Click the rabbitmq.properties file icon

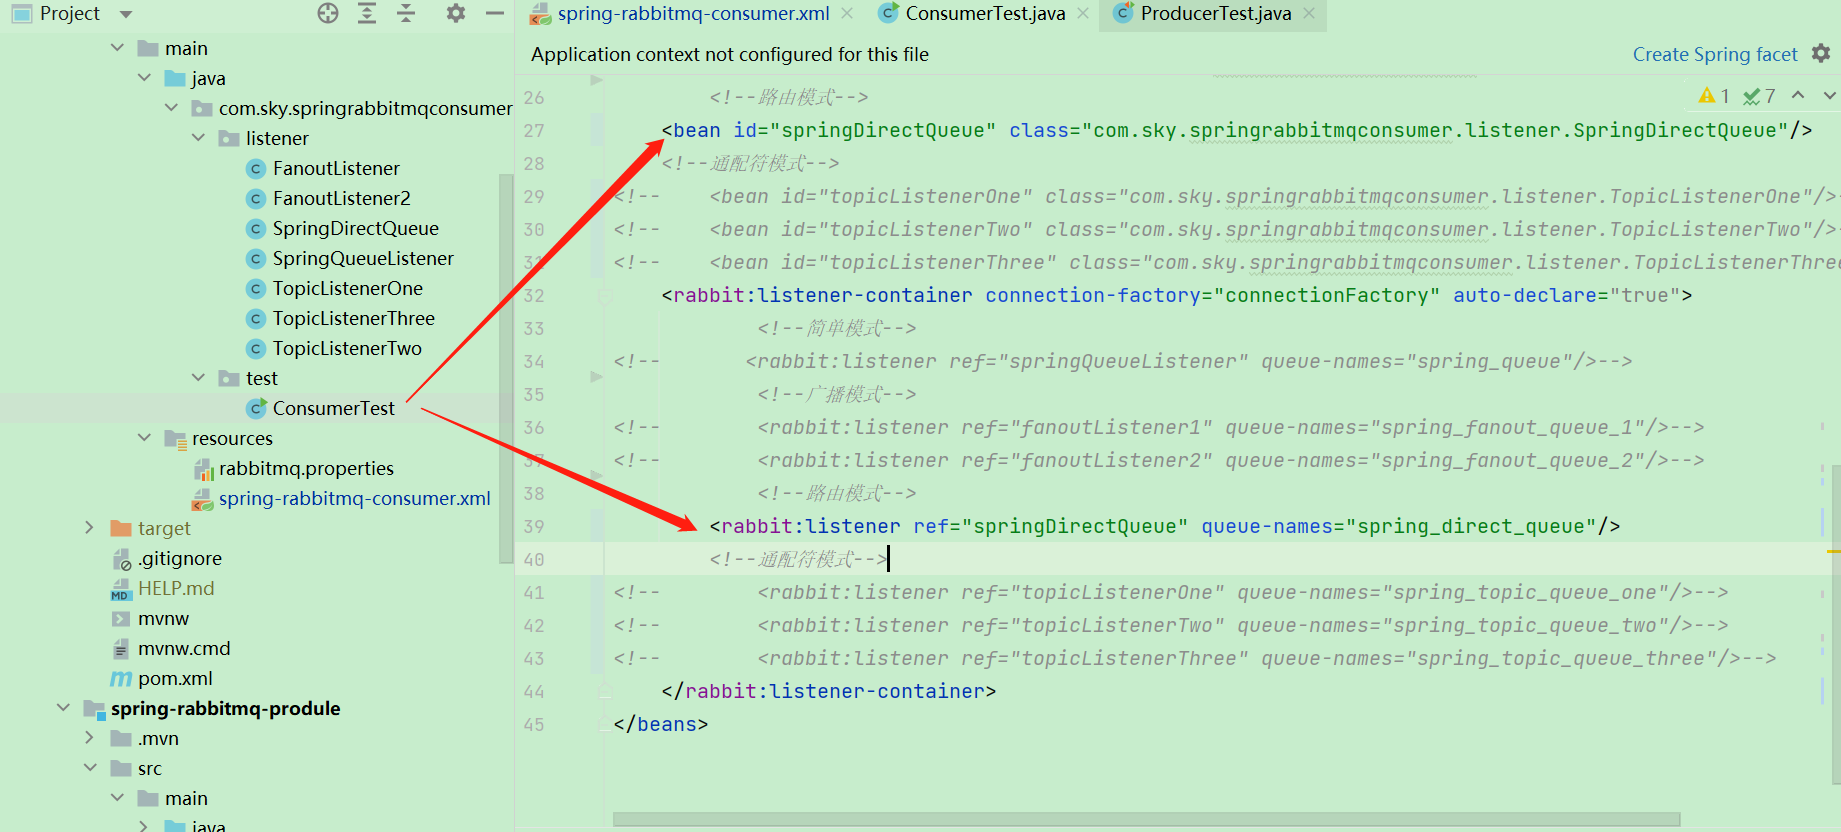click(x=203, y=468)
